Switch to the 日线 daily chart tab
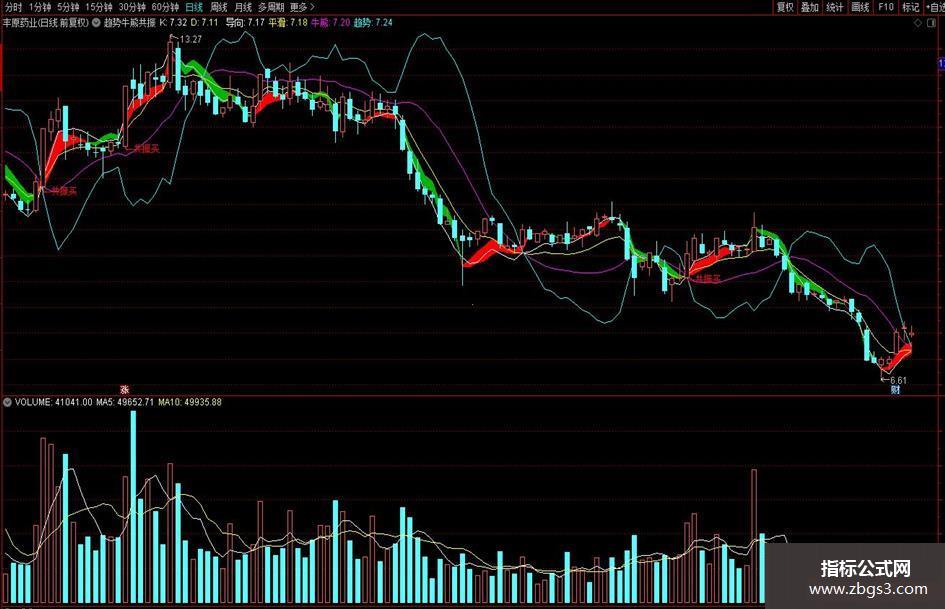Screen dimensions: 945x609 tap(193, 7)
